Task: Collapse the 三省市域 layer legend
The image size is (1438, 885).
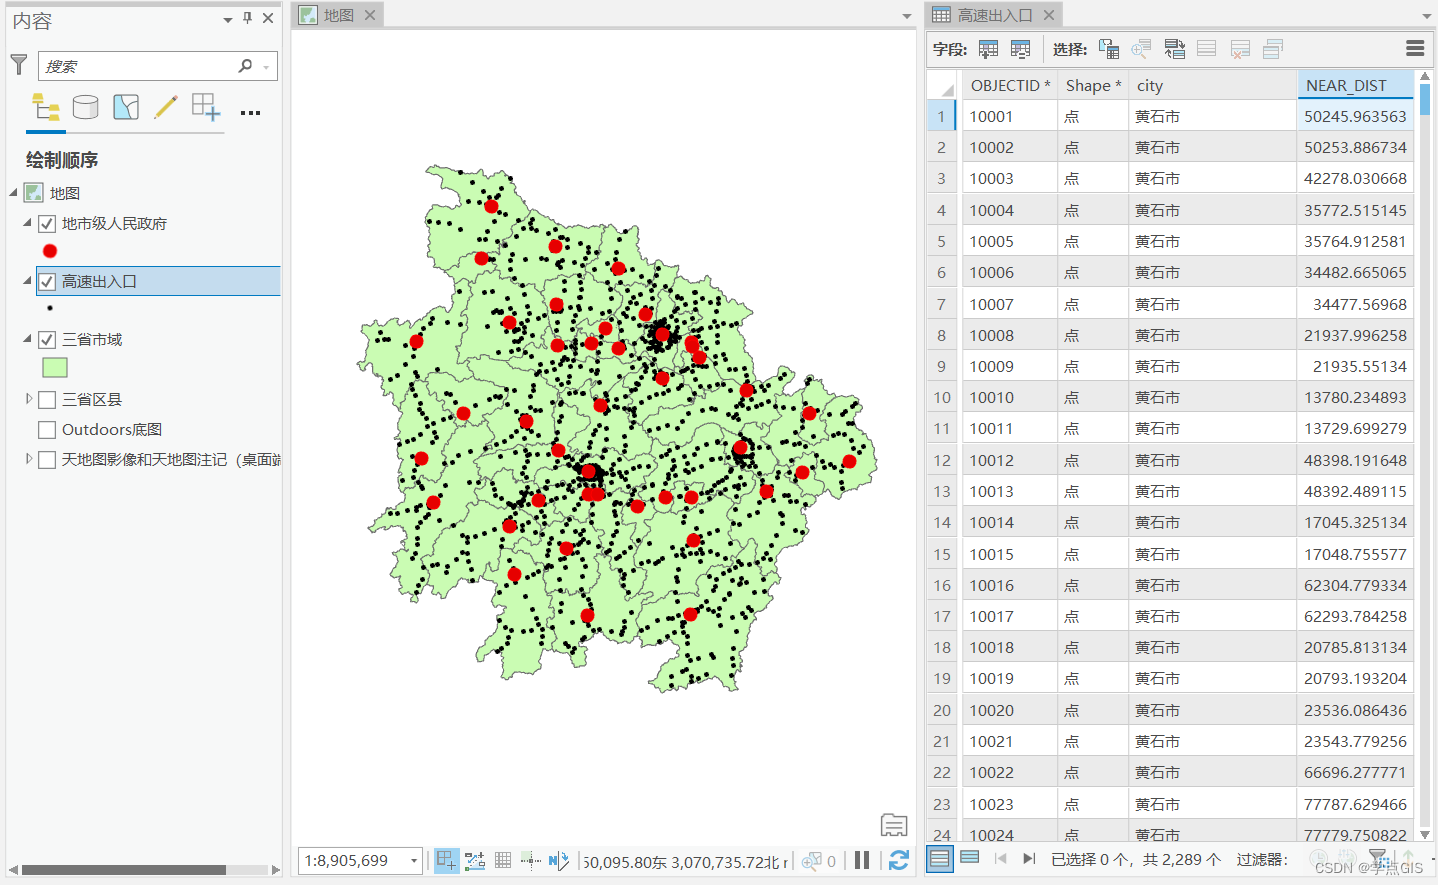Action: tap(28, 339)
